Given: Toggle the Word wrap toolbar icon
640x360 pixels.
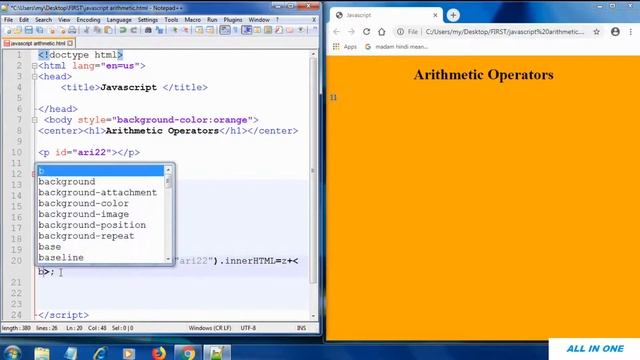Looking at the screenshot, I should [x=225, y=30].
